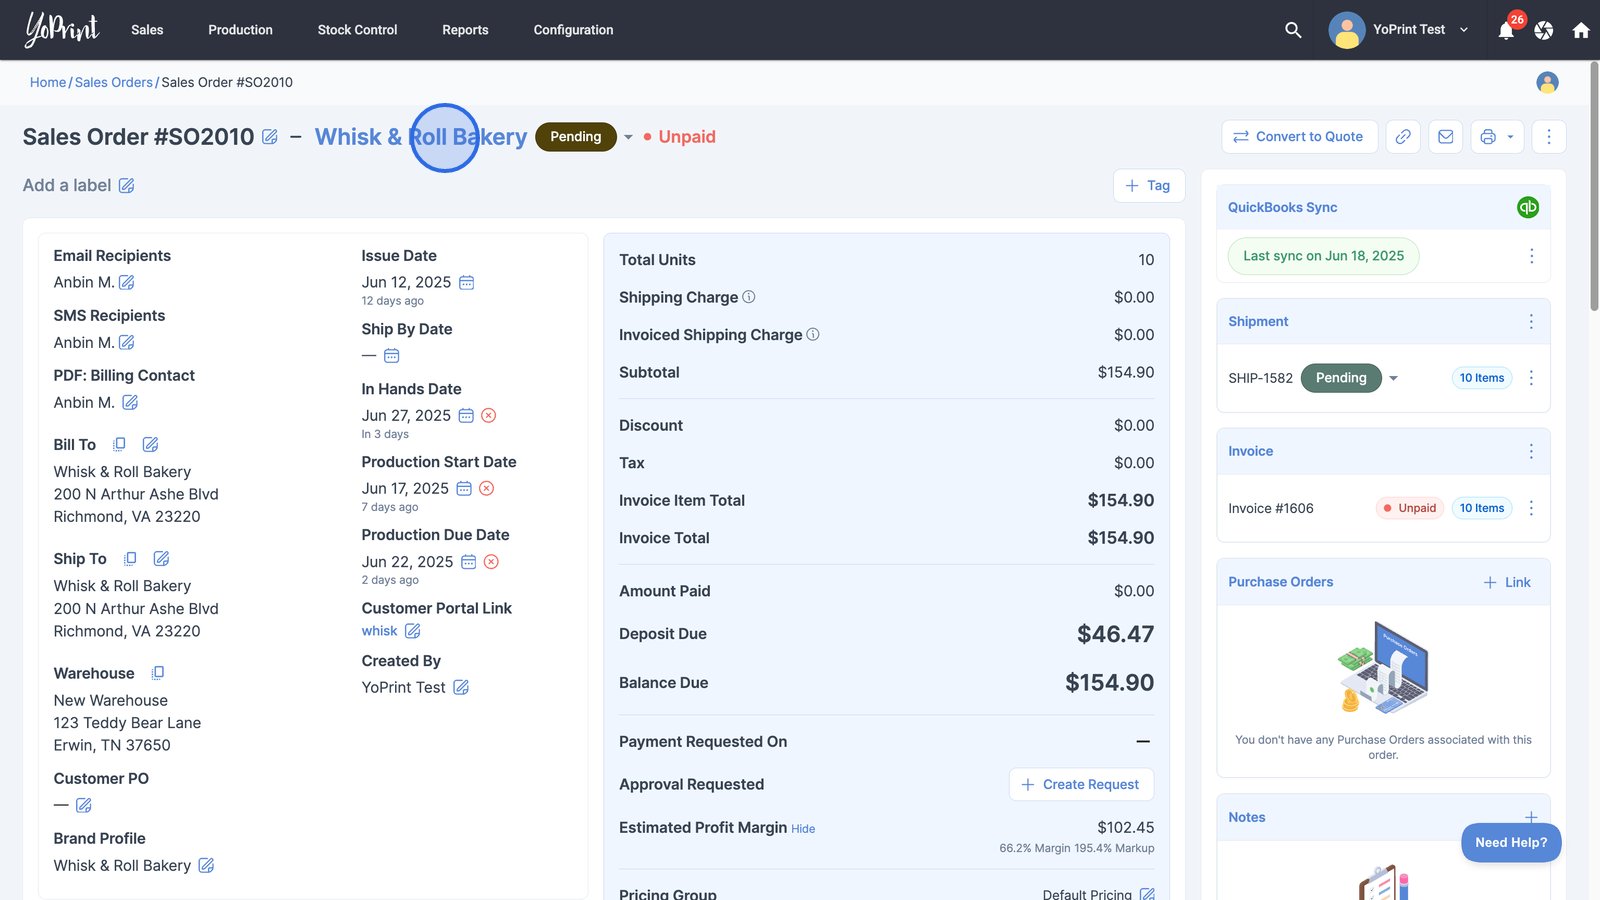Edit PDF Billing Contact Anbin M.
Viewport: 1600px width, 900px height.
pos(130,403)
